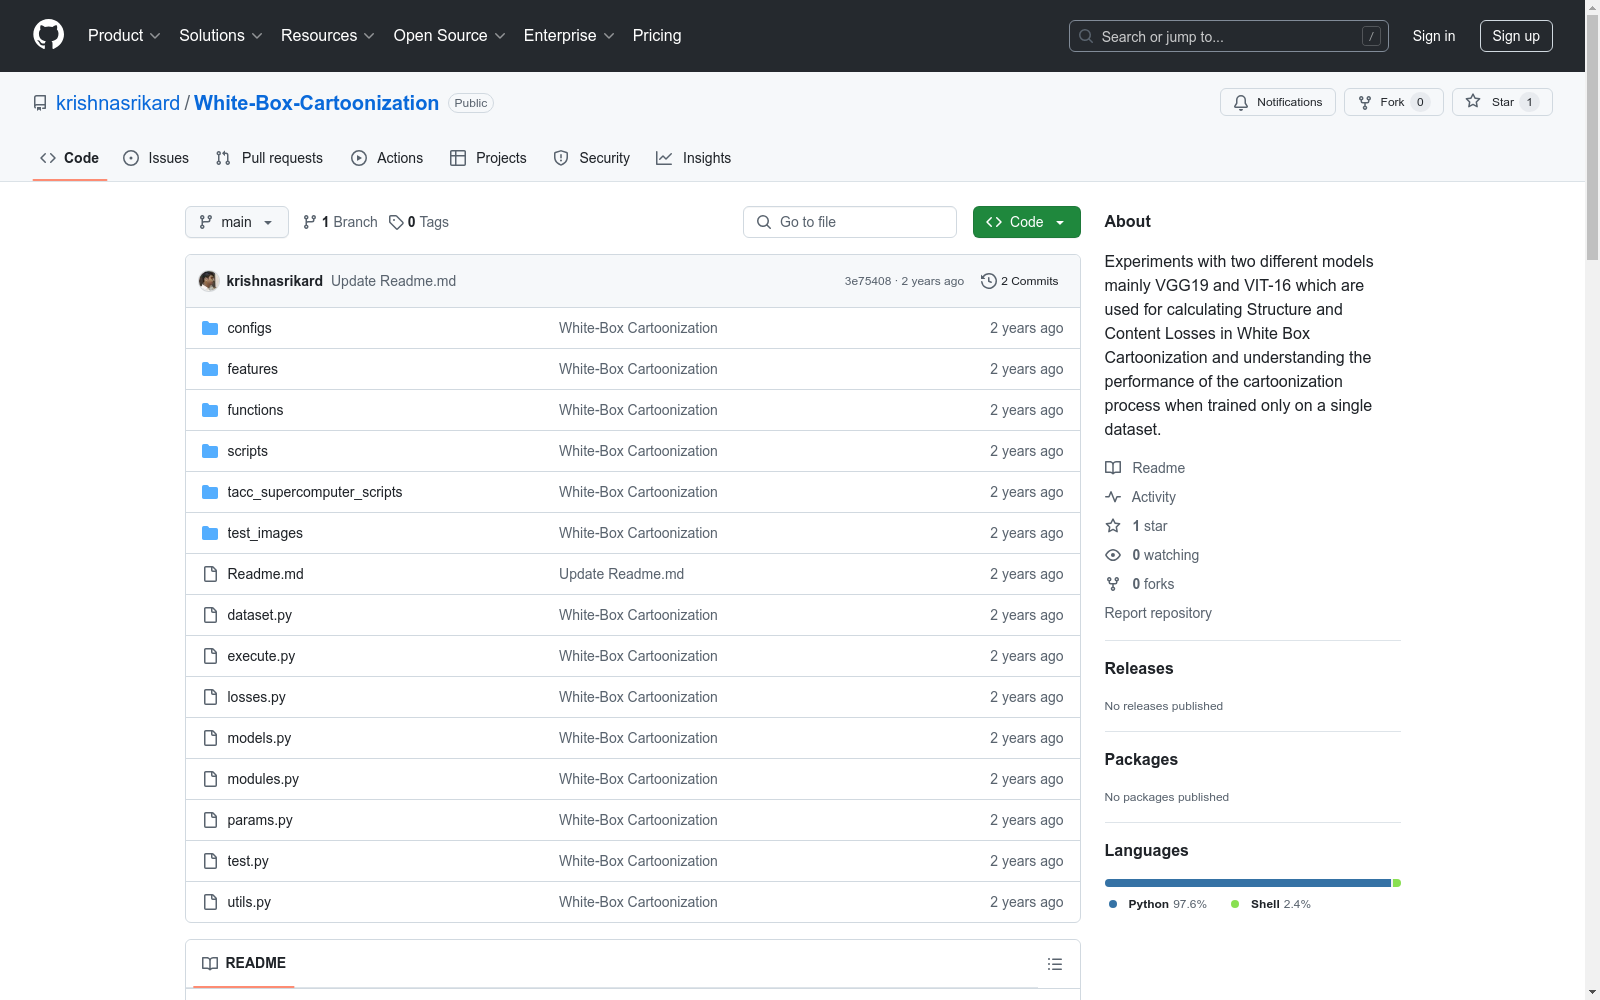The height and width of the screenshot is (1000, 1600).
Task: Click the eye icon next to watching
Action: point(1113,555)
